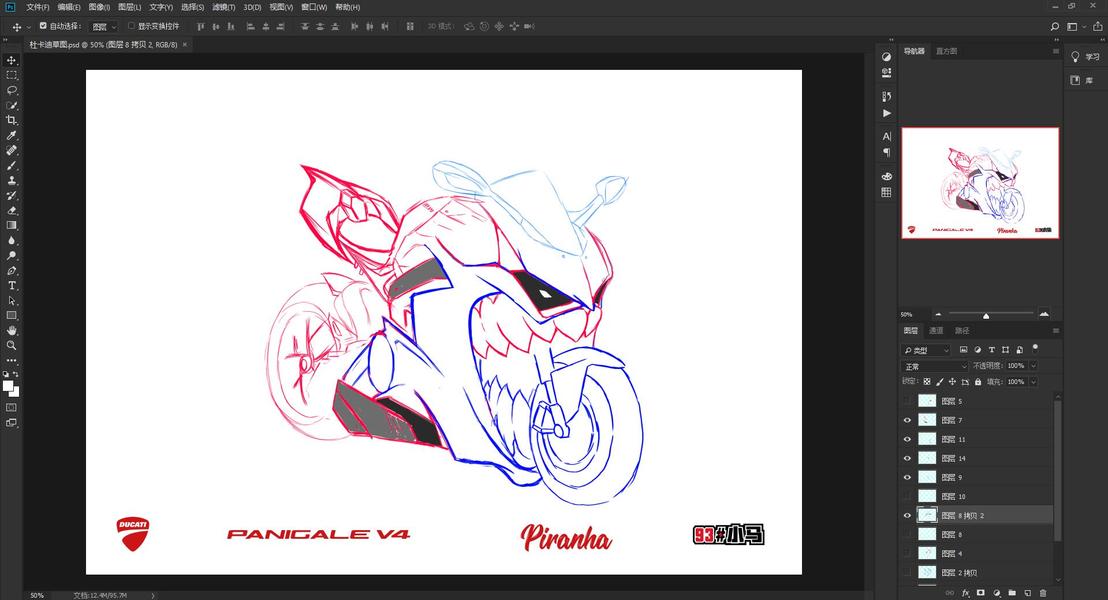
Task: Add a layer mask from bottom bar
Action: [x=981, y=593]
